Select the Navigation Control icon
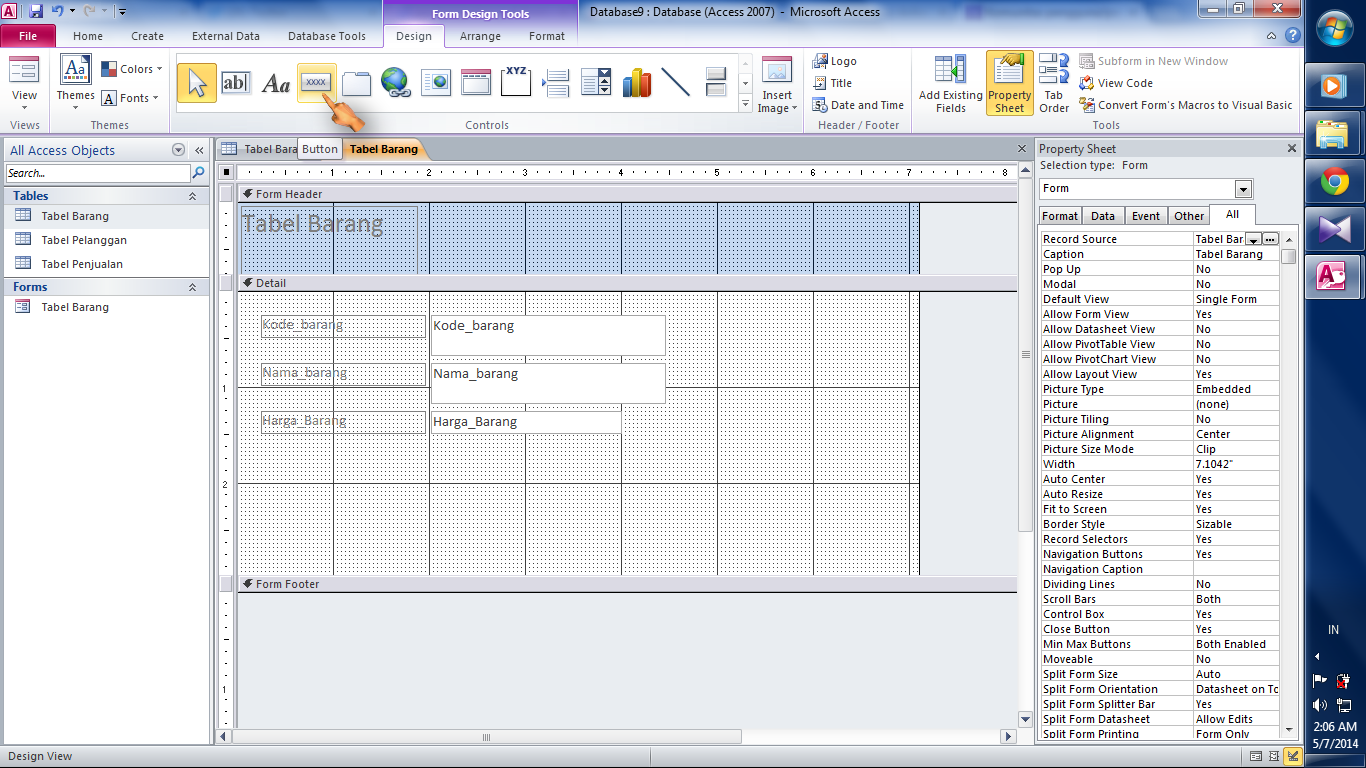 tap(476, 83)
